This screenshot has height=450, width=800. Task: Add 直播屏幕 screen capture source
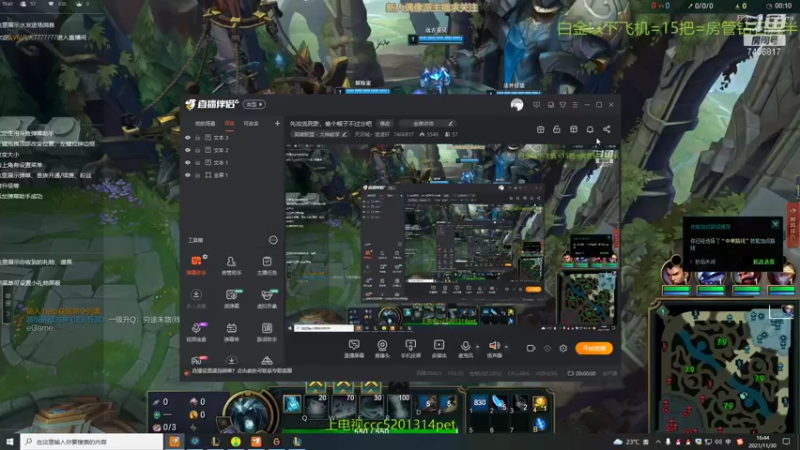354,349
